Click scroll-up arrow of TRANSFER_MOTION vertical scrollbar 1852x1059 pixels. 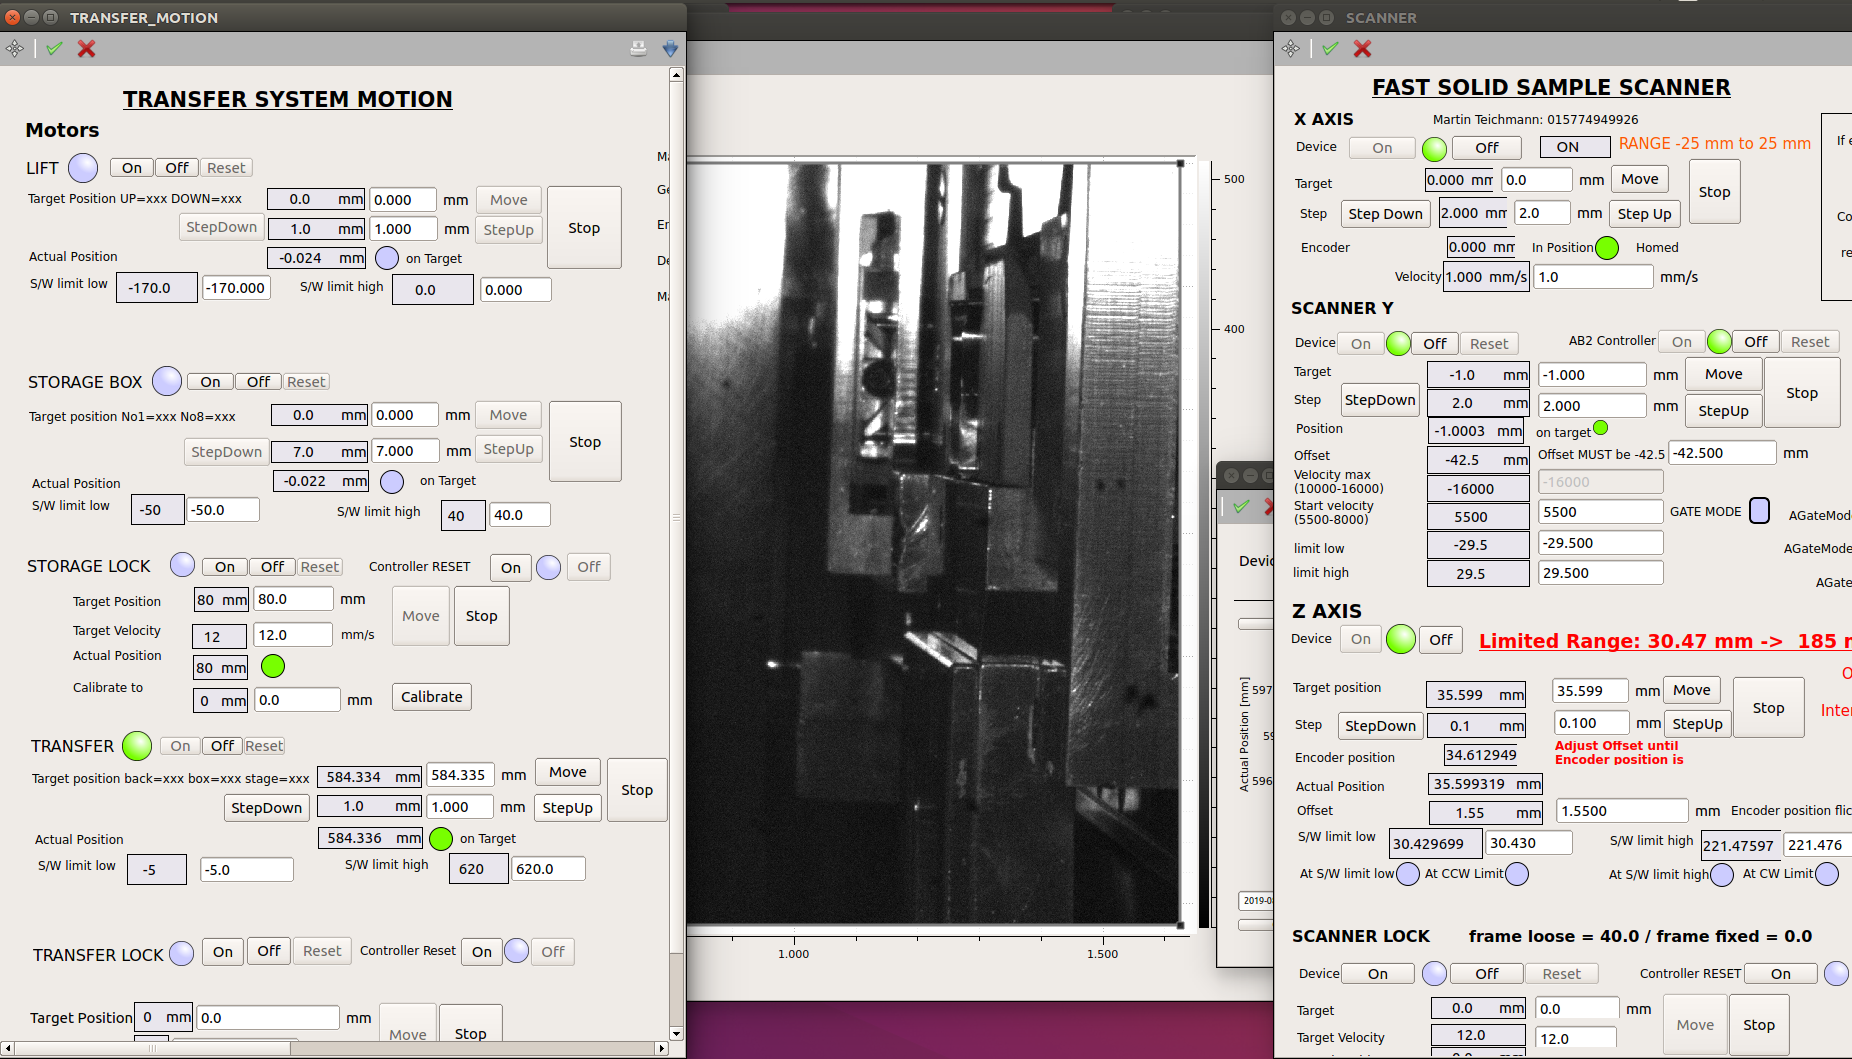677,74
